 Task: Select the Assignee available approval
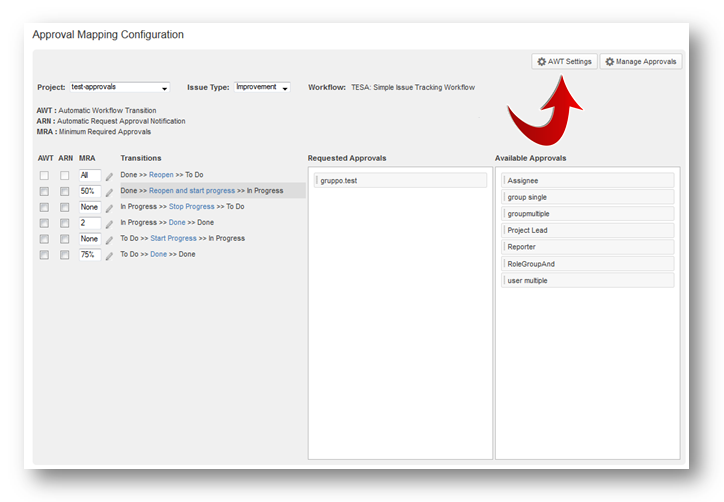point(589,181)
